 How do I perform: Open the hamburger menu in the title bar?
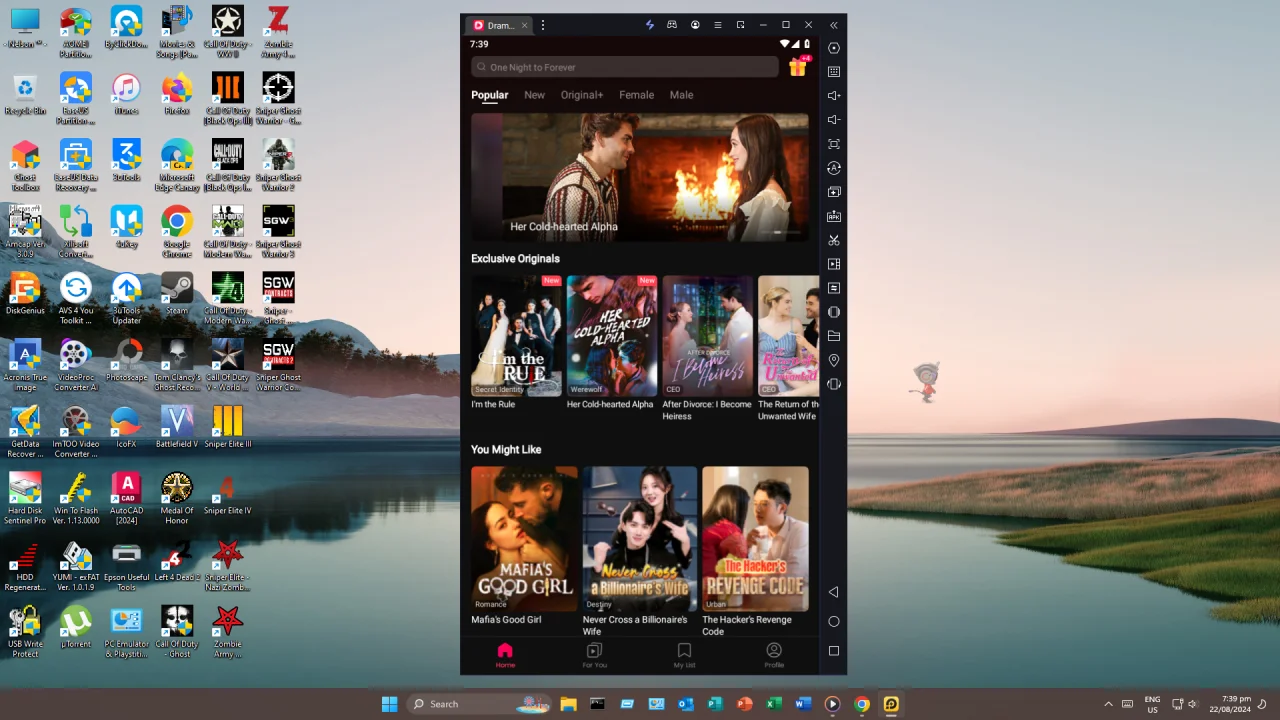click(718, 25)
